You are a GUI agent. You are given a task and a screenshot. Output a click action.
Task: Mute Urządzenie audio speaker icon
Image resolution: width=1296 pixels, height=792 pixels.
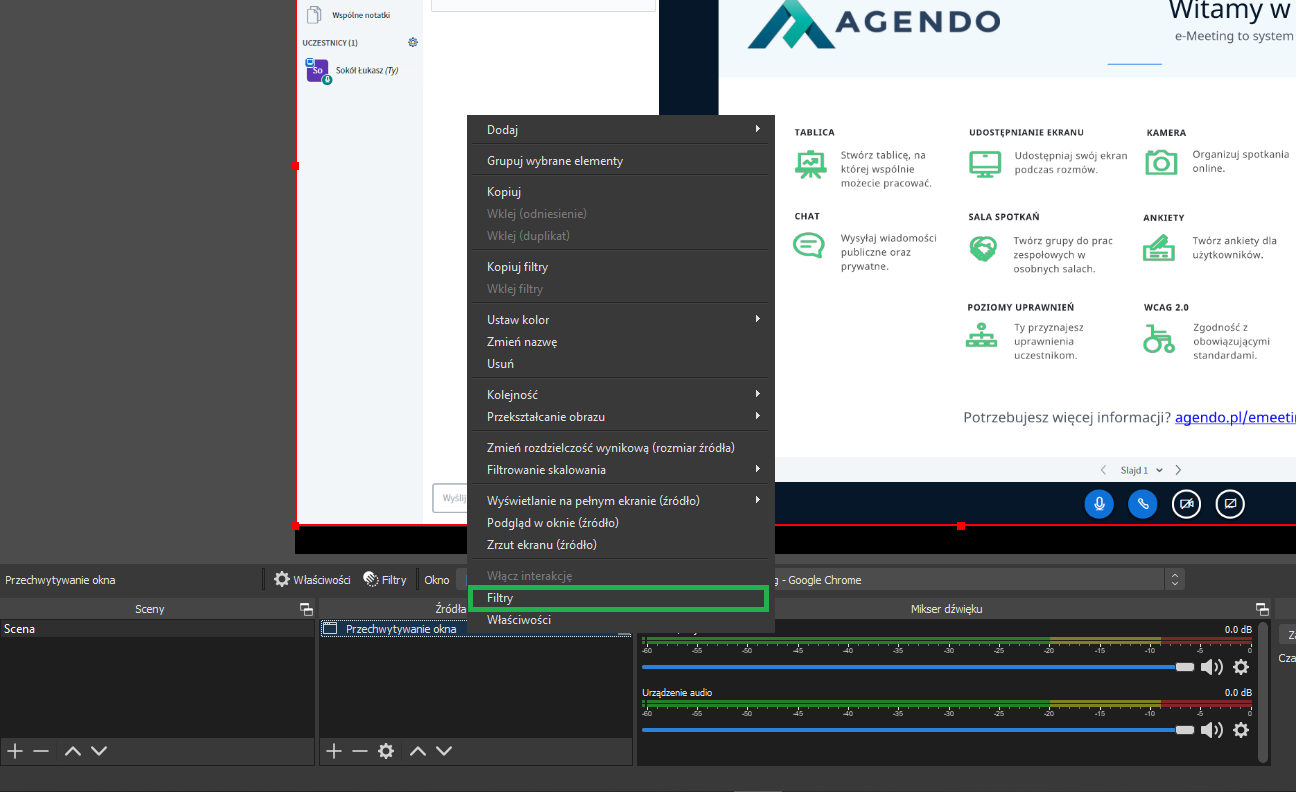click(1211, 730)
